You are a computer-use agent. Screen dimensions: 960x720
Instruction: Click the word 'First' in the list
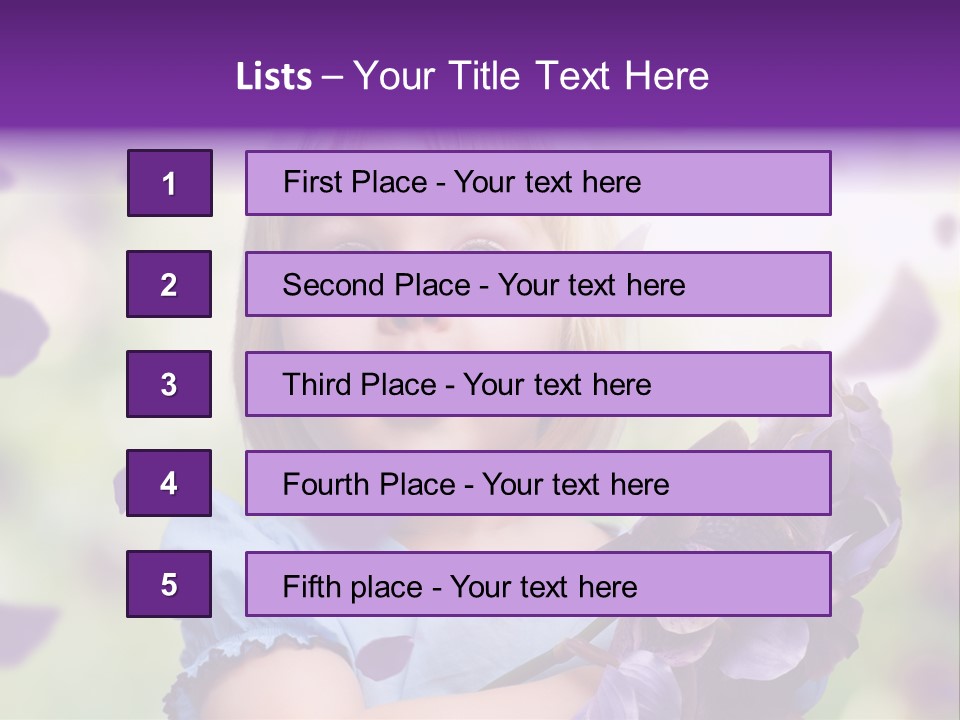click(304, 182)
